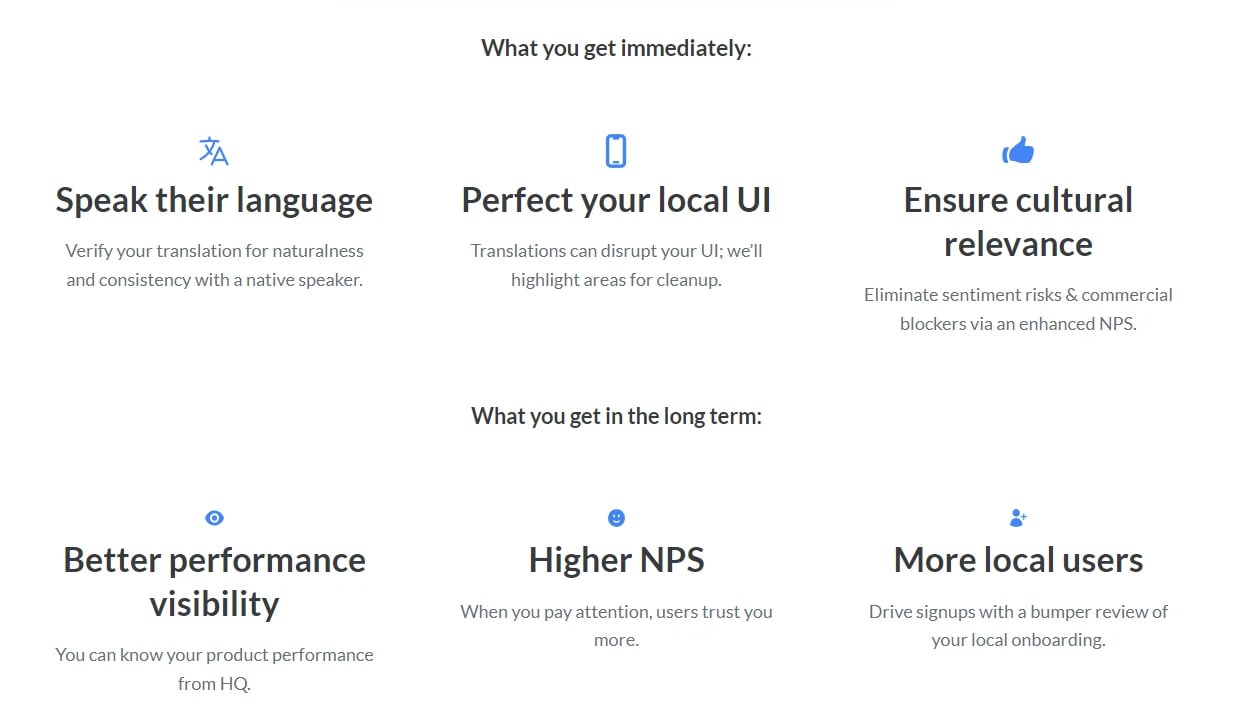Select the 'Higher NPS' heading
Screen dimensions: 1236x721
[x=616, y=560]
